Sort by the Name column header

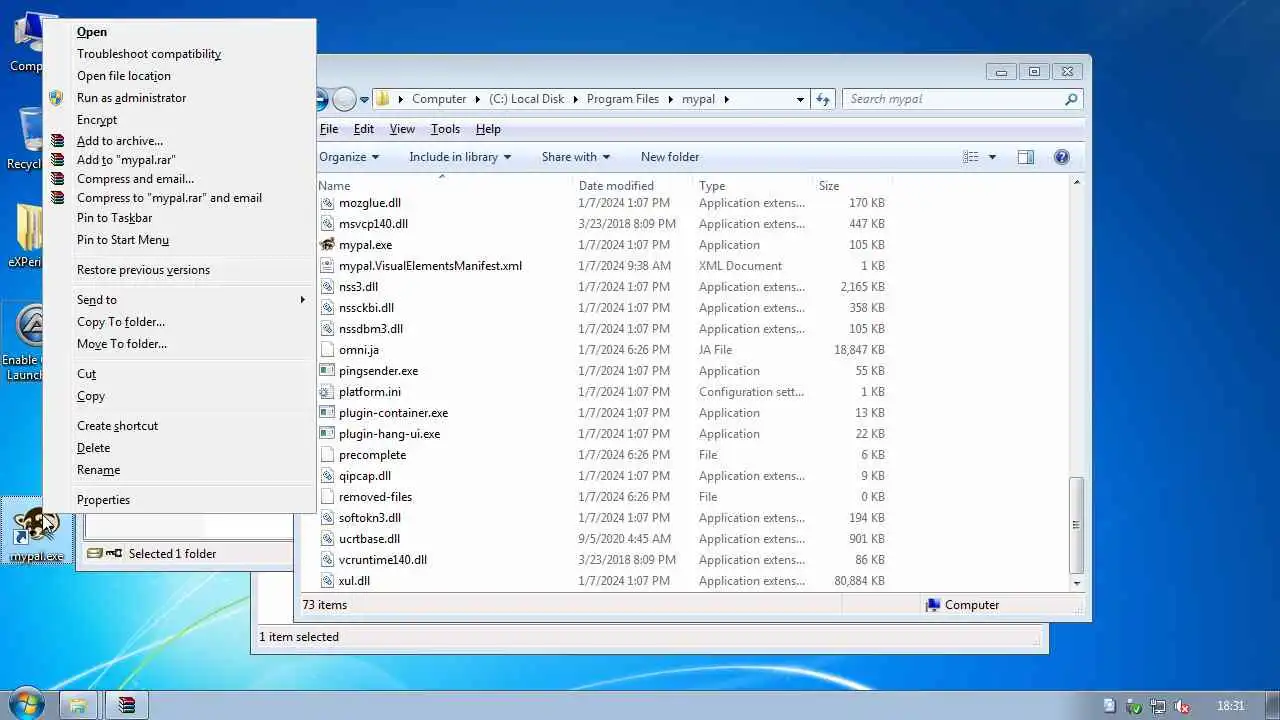(445, 186)
